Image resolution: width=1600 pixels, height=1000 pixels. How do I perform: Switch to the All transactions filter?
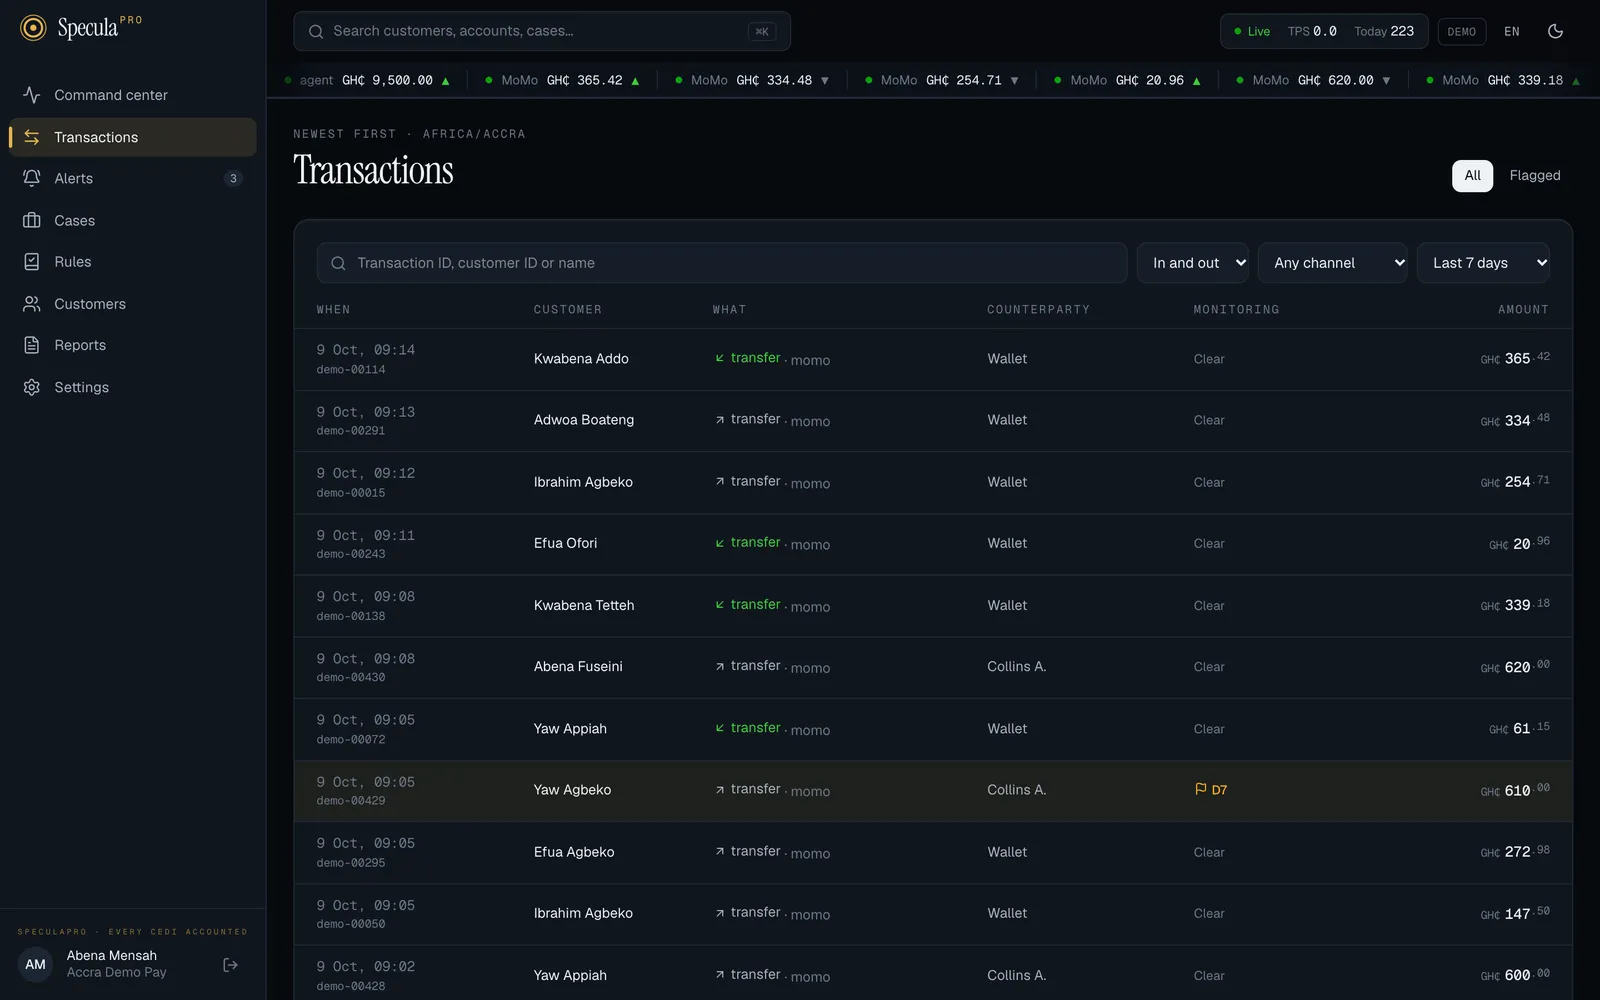[x=1472, y=176]
